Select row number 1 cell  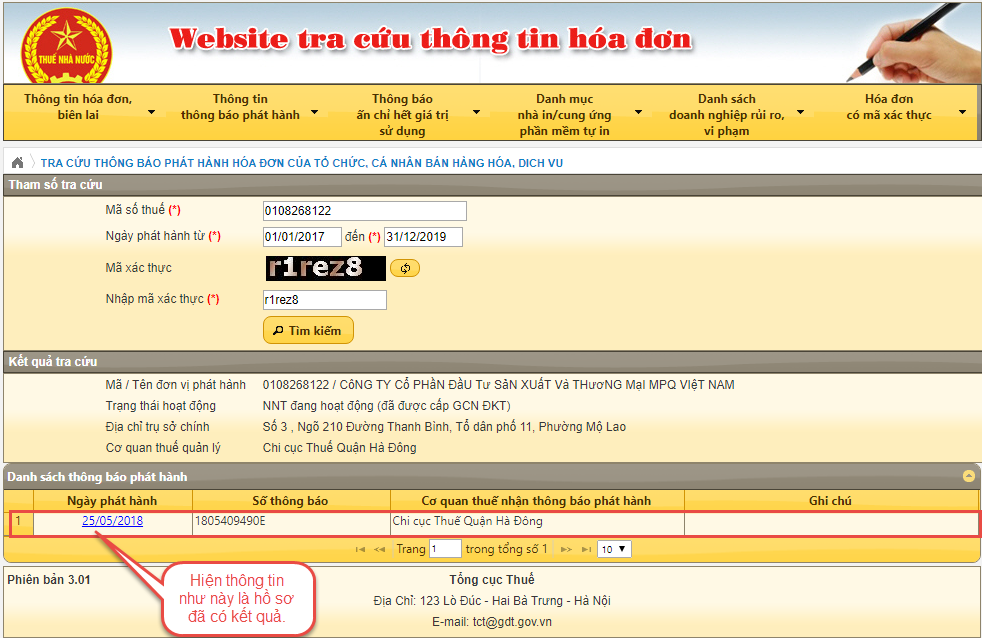(x=19, y=521)
